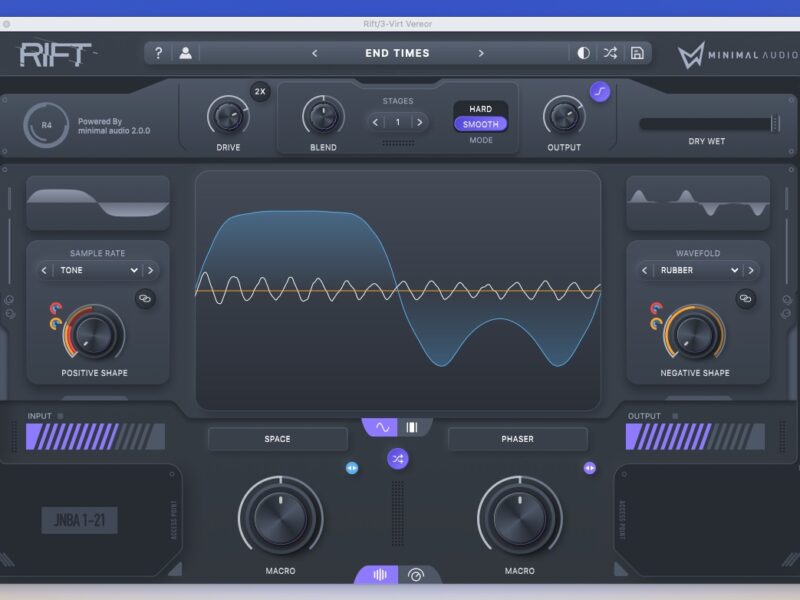
Task: Select the SMOOTH mode option
Action: tap(480, 125)
